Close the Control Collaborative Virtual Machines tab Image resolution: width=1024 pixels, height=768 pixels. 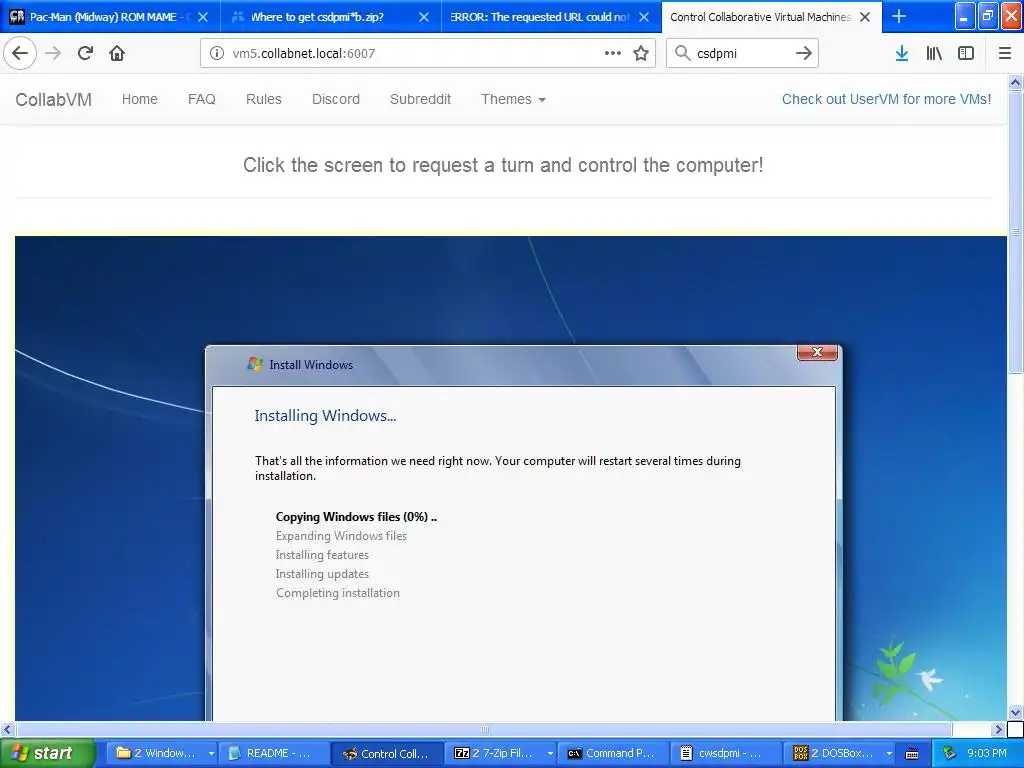click(x=865, y=17)
